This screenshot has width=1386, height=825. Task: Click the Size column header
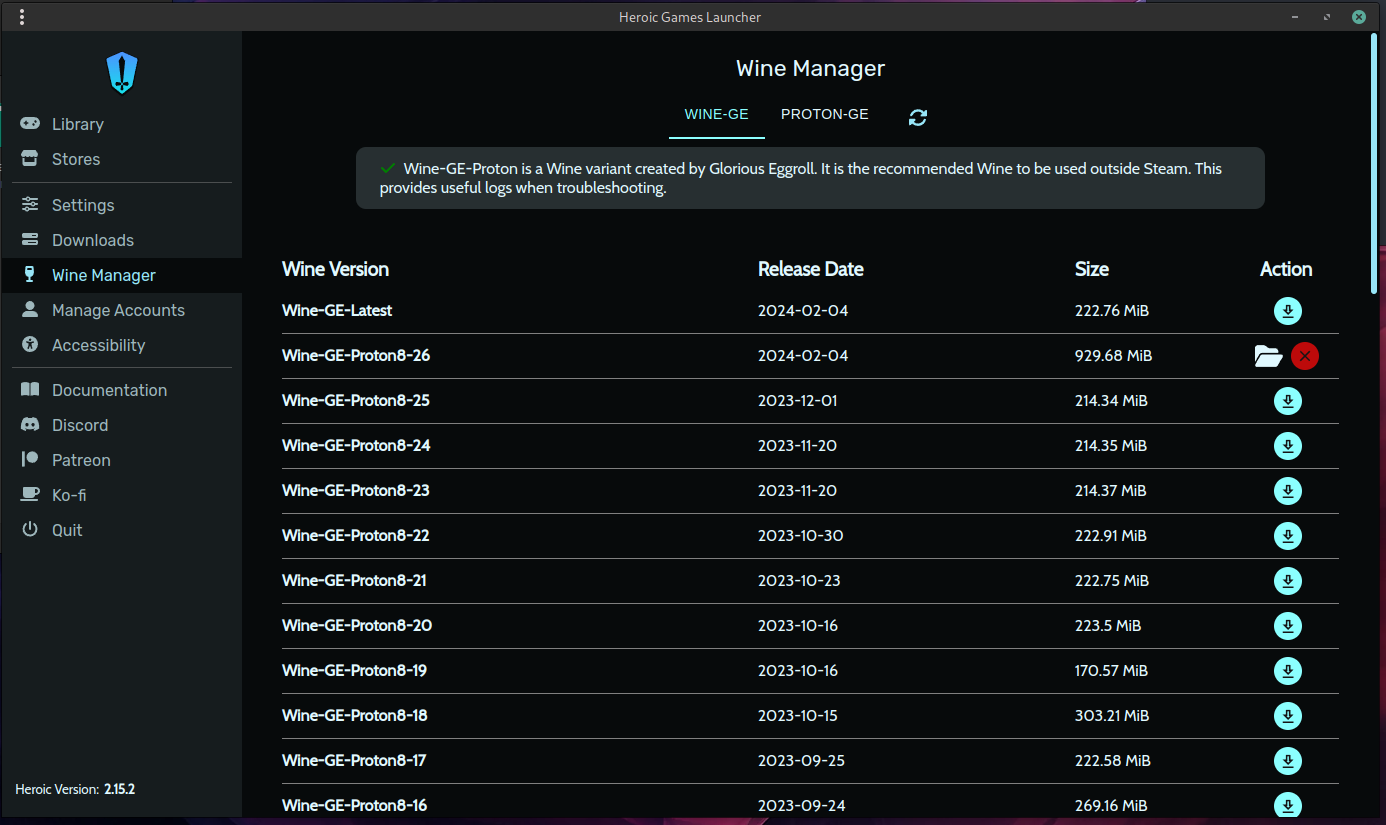pyautogui.click(x=1092, y=269)
